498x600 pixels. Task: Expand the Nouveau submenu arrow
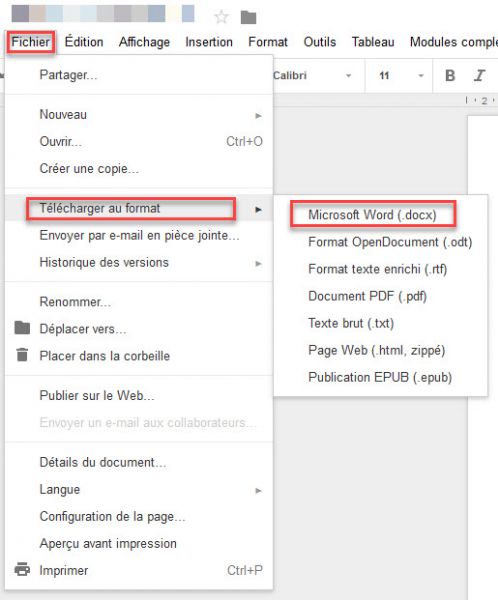pos(259,115)
